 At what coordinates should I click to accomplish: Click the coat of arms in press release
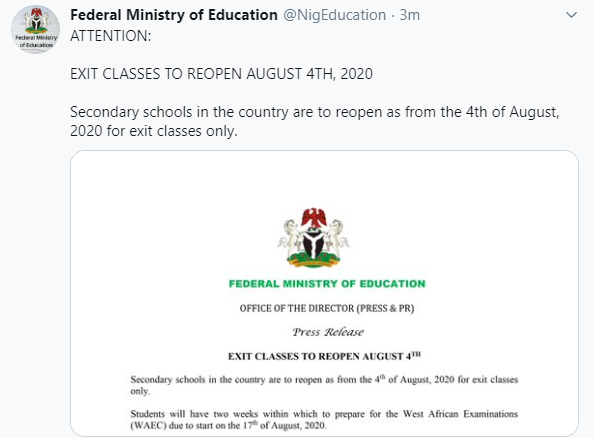pos(314,237)
